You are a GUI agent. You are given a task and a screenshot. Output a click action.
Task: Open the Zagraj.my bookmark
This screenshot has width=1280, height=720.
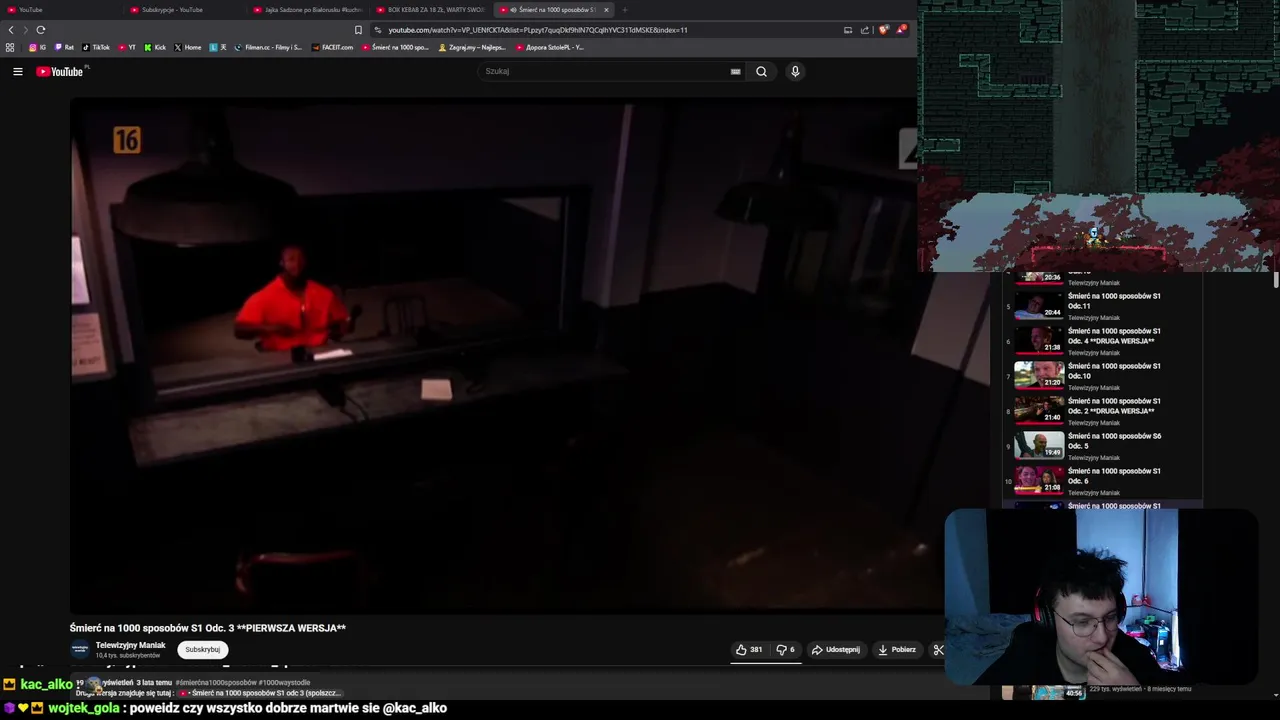pos(472,47)
